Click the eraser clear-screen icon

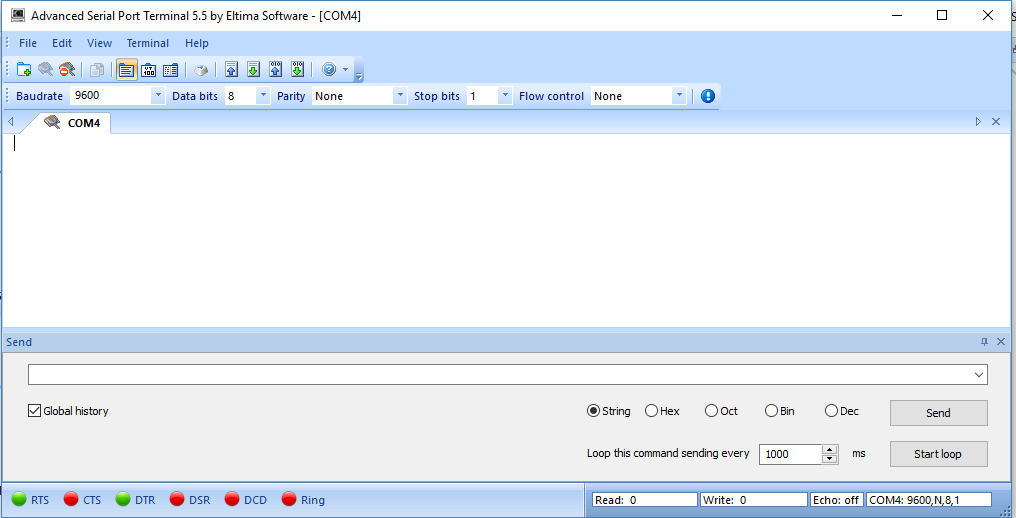(x=201, y=70)
